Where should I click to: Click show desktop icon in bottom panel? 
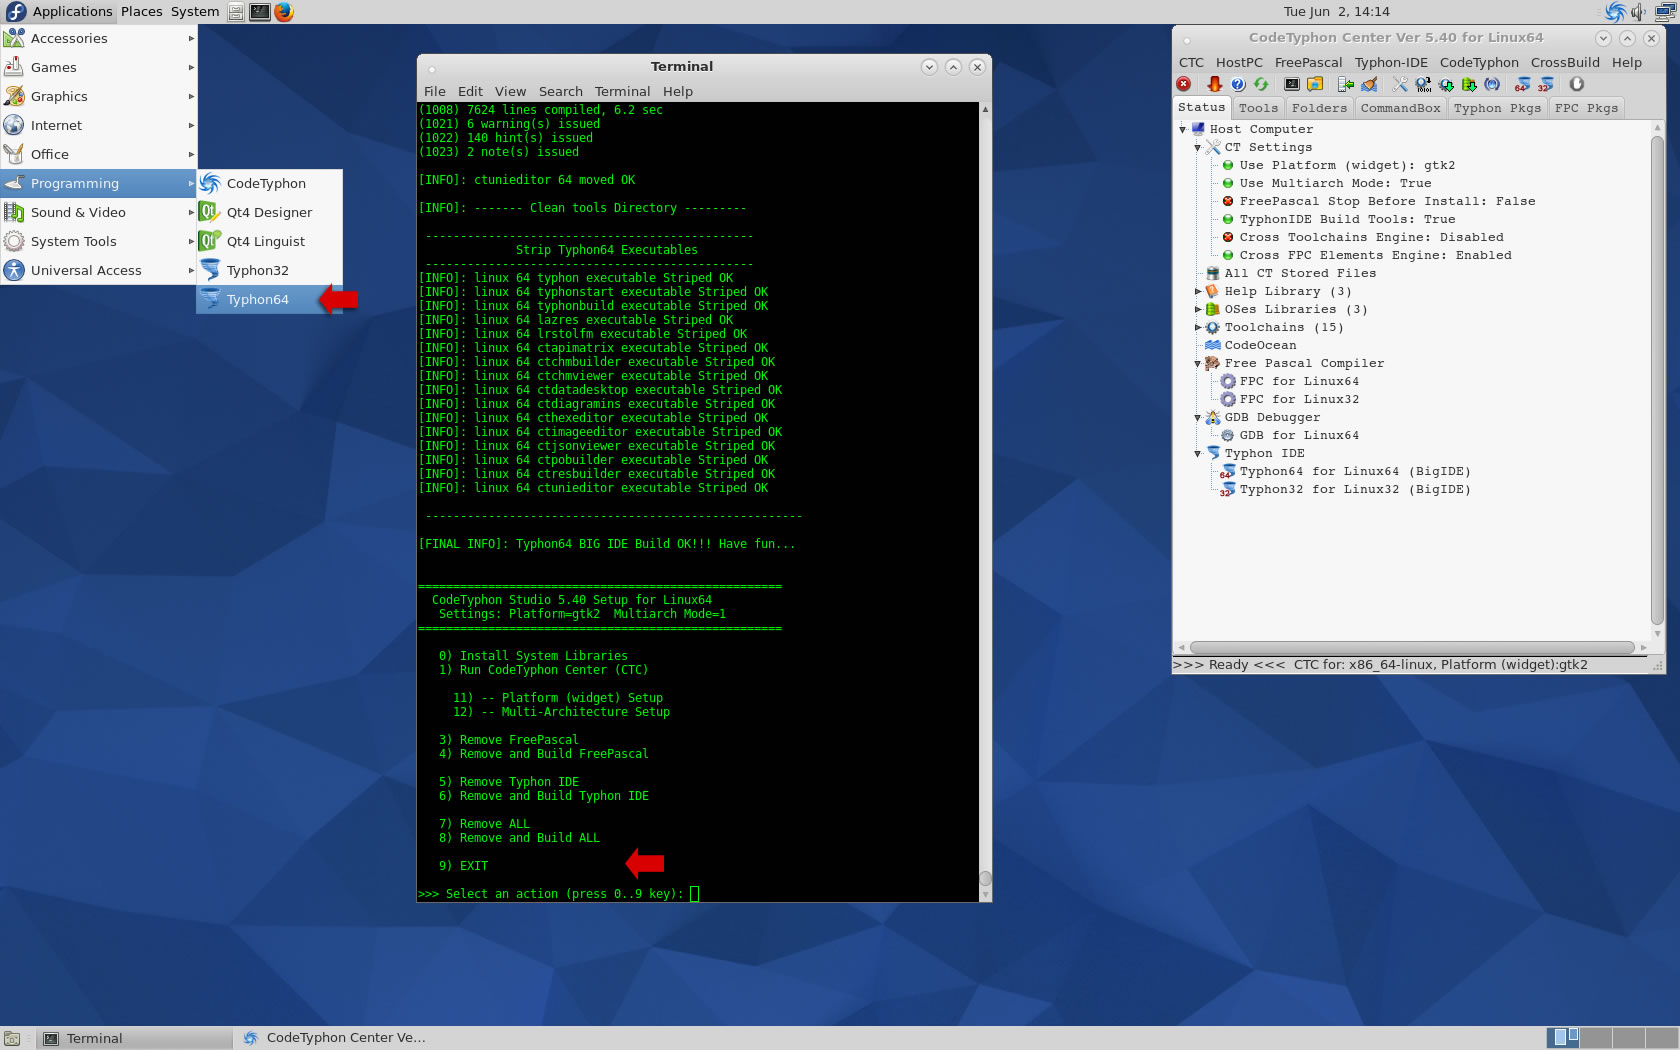tap(12, 1039)
